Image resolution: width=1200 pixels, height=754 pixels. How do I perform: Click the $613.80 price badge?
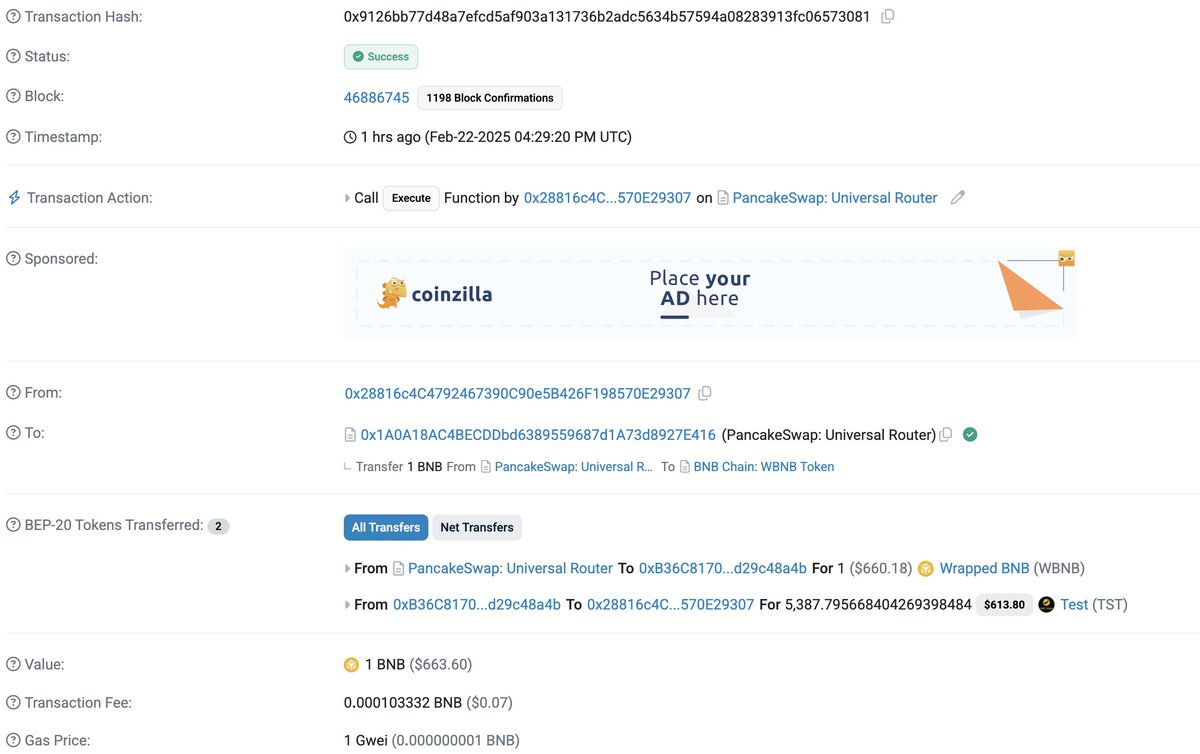click(x=1005, y=604)
